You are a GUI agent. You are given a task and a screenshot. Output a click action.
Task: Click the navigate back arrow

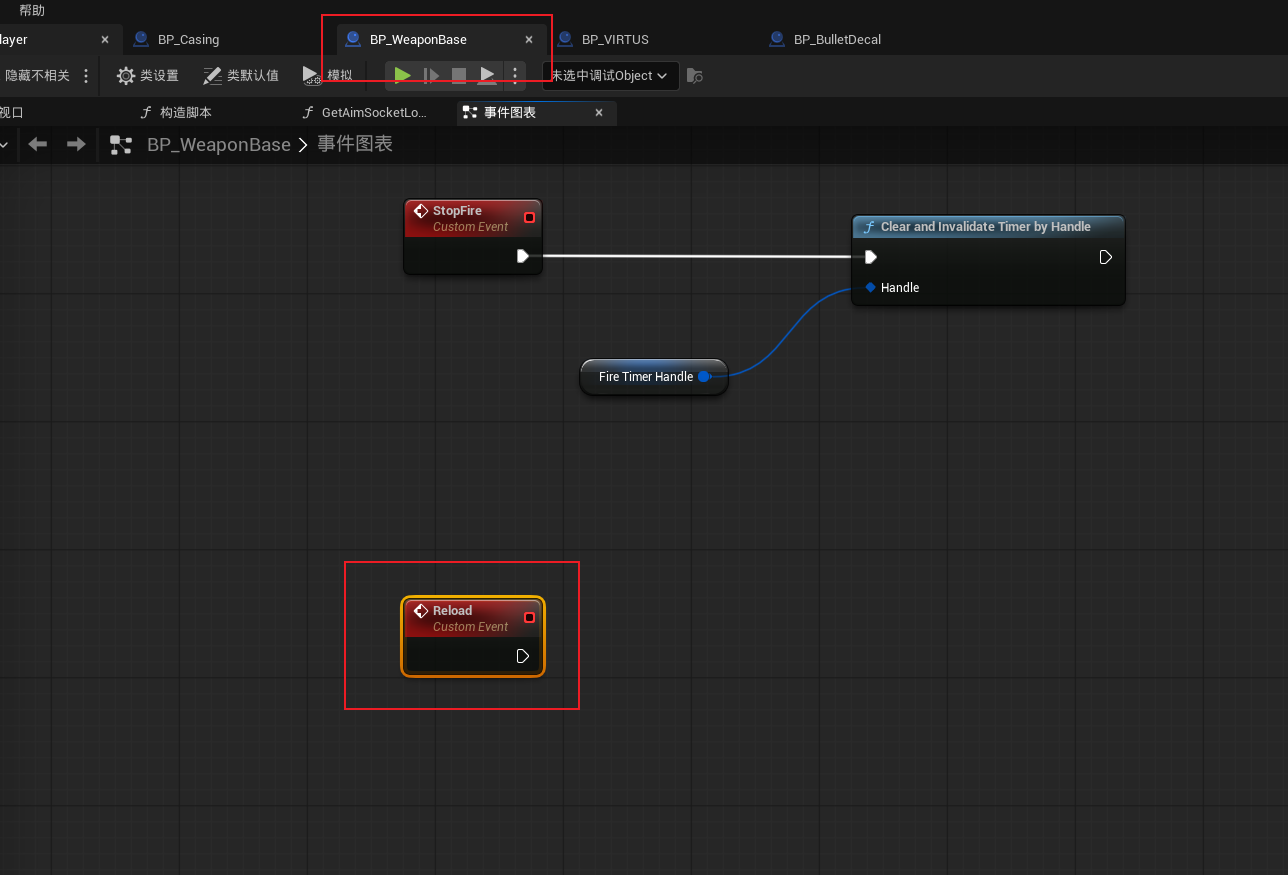point(38,145)
